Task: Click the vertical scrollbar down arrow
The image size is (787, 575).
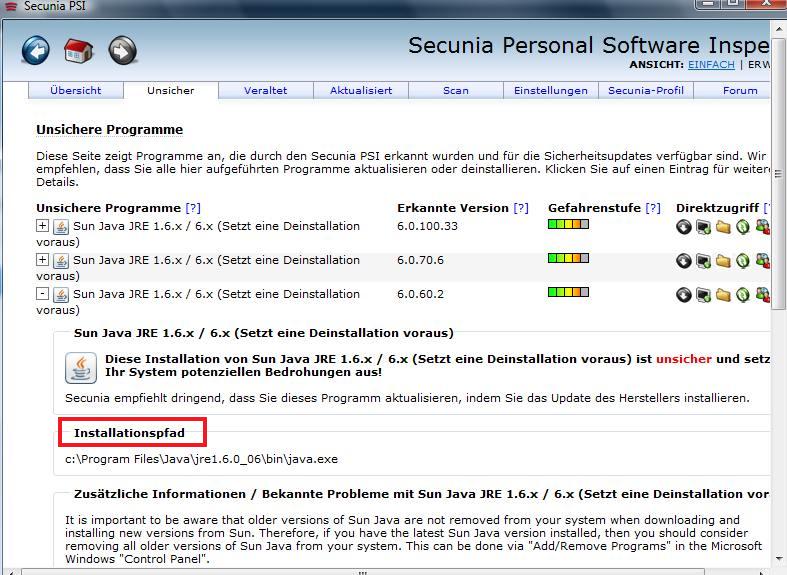Action: coord(778,558)
